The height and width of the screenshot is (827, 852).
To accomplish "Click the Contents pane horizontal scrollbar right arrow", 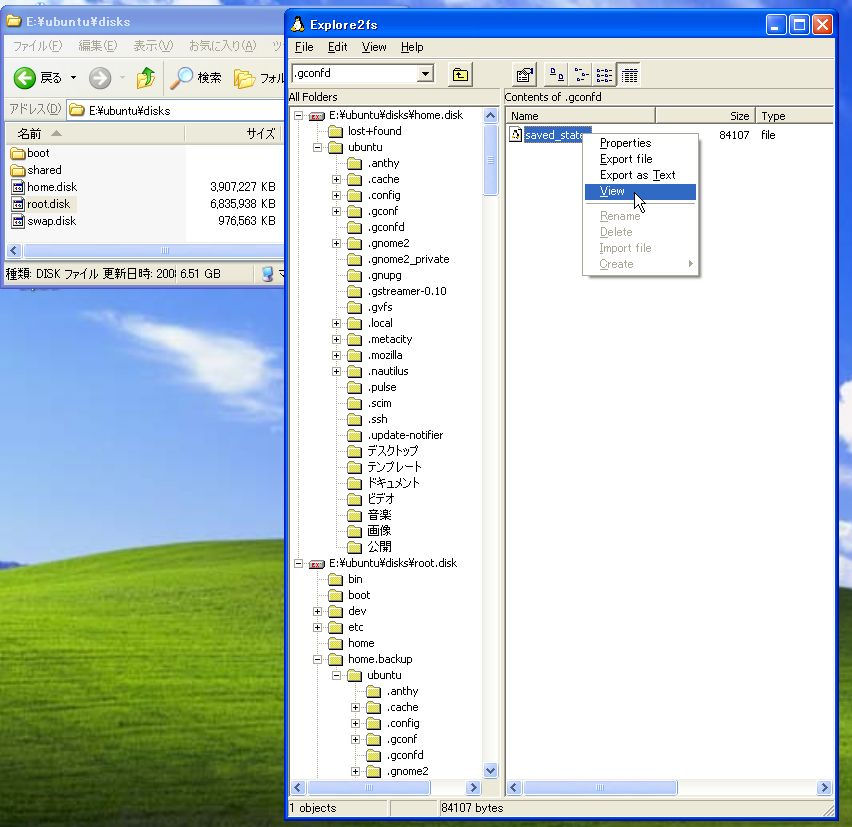I will coord(824,787).
